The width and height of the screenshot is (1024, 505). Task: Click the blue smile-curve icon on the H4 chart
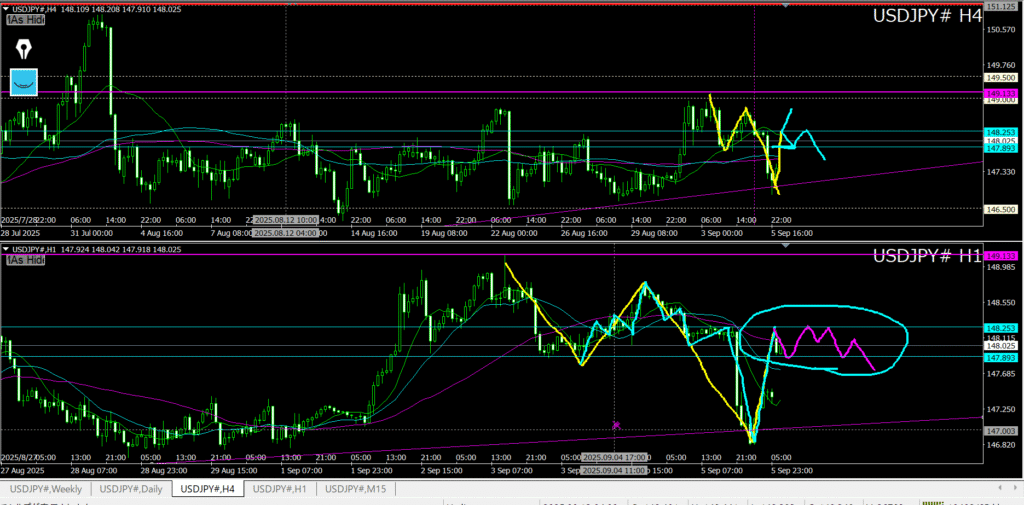coord(24,82)
